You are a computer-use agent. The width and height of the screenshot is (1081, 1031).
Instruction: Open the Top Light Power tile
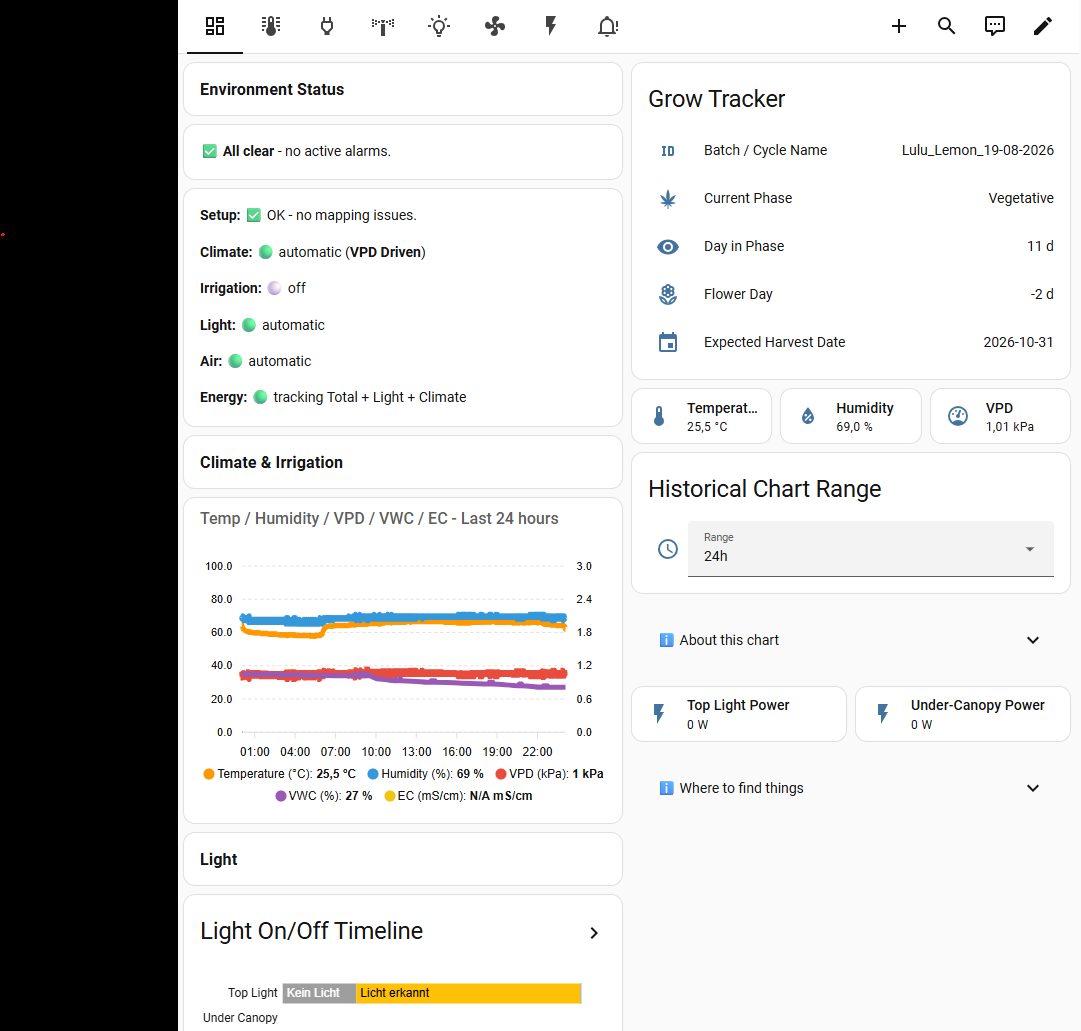(739, 714)
